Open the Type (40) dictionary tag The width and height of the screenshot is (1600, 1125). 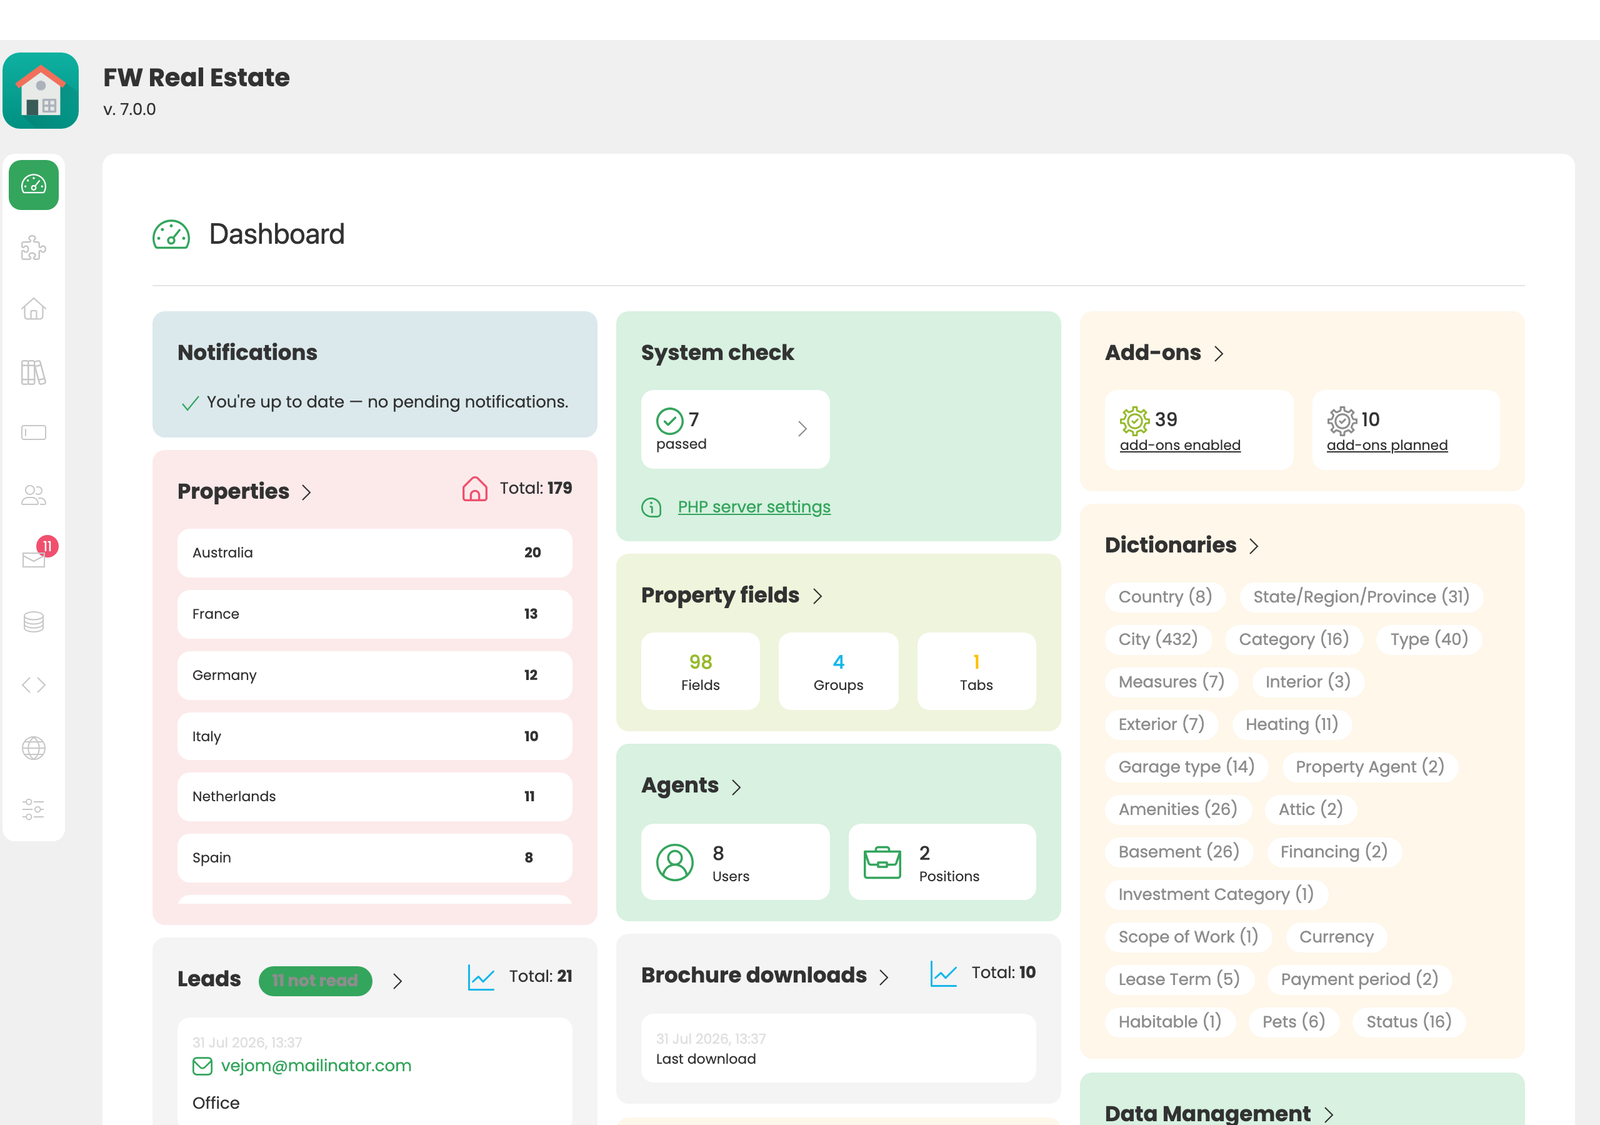1429,640
